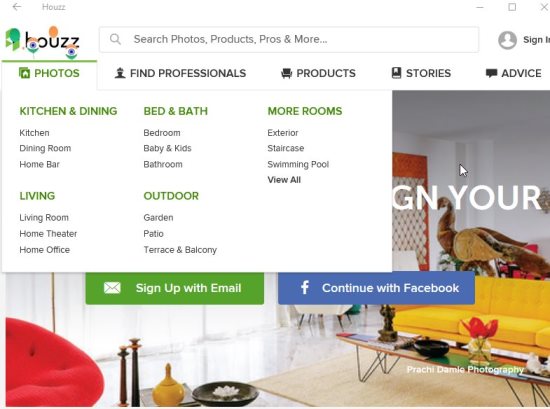Select the Home Theater category
This screenshot has height=409, width=550.
tap(48, 234)
